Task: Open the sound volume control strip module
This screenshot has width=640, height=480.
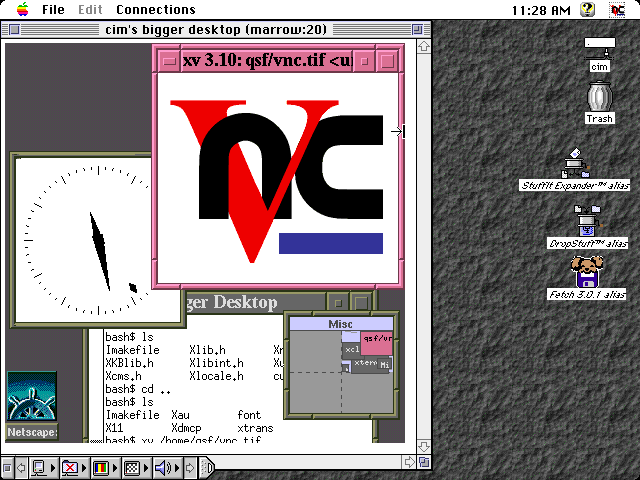Action: (161, 467)
